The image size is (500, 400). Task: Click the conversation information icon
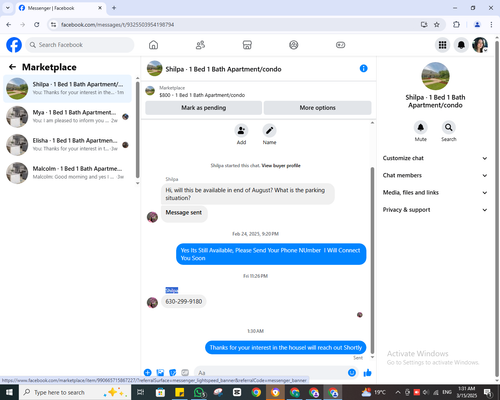coord(364,68)
